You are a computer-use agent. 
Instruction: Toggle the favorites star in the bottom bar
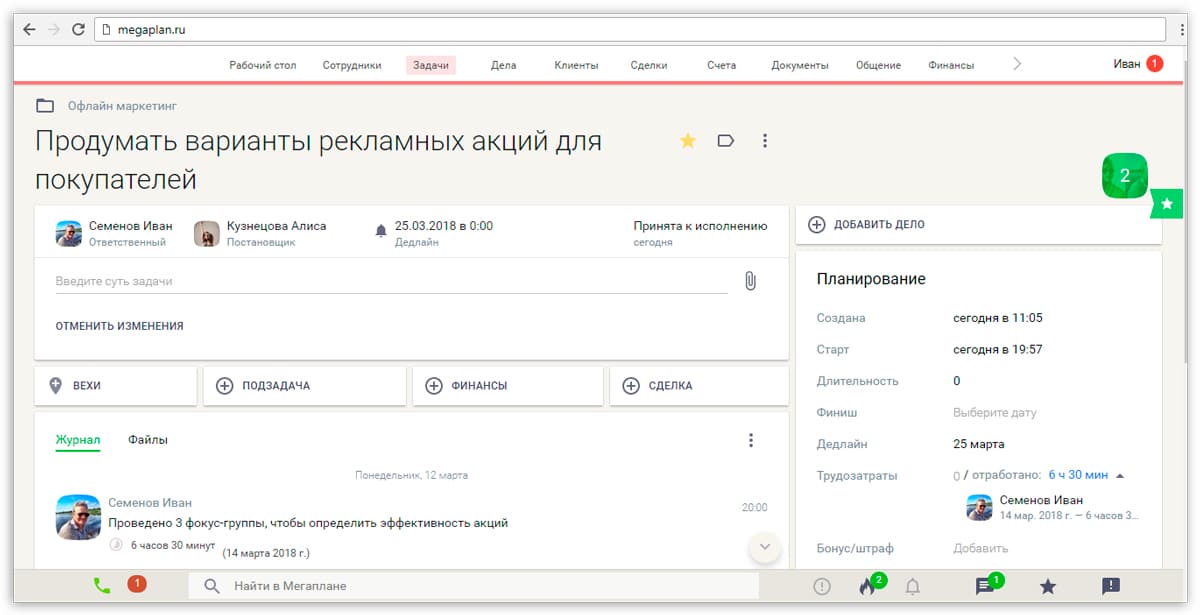[1047, 586]
